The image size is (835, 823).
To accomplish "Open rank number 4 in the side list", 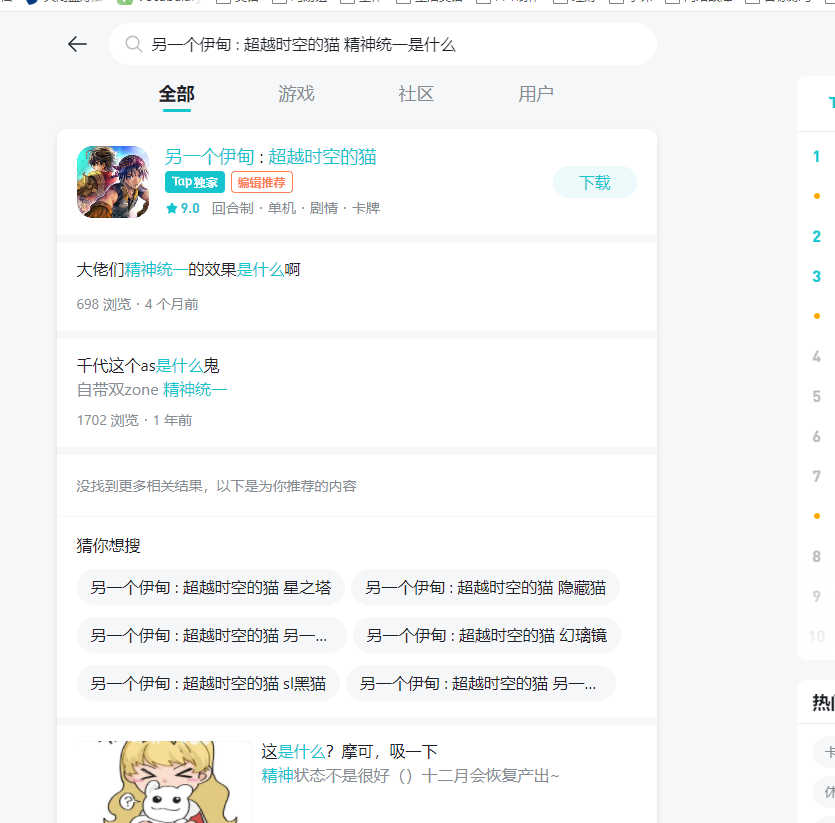I will coord(816,356).
